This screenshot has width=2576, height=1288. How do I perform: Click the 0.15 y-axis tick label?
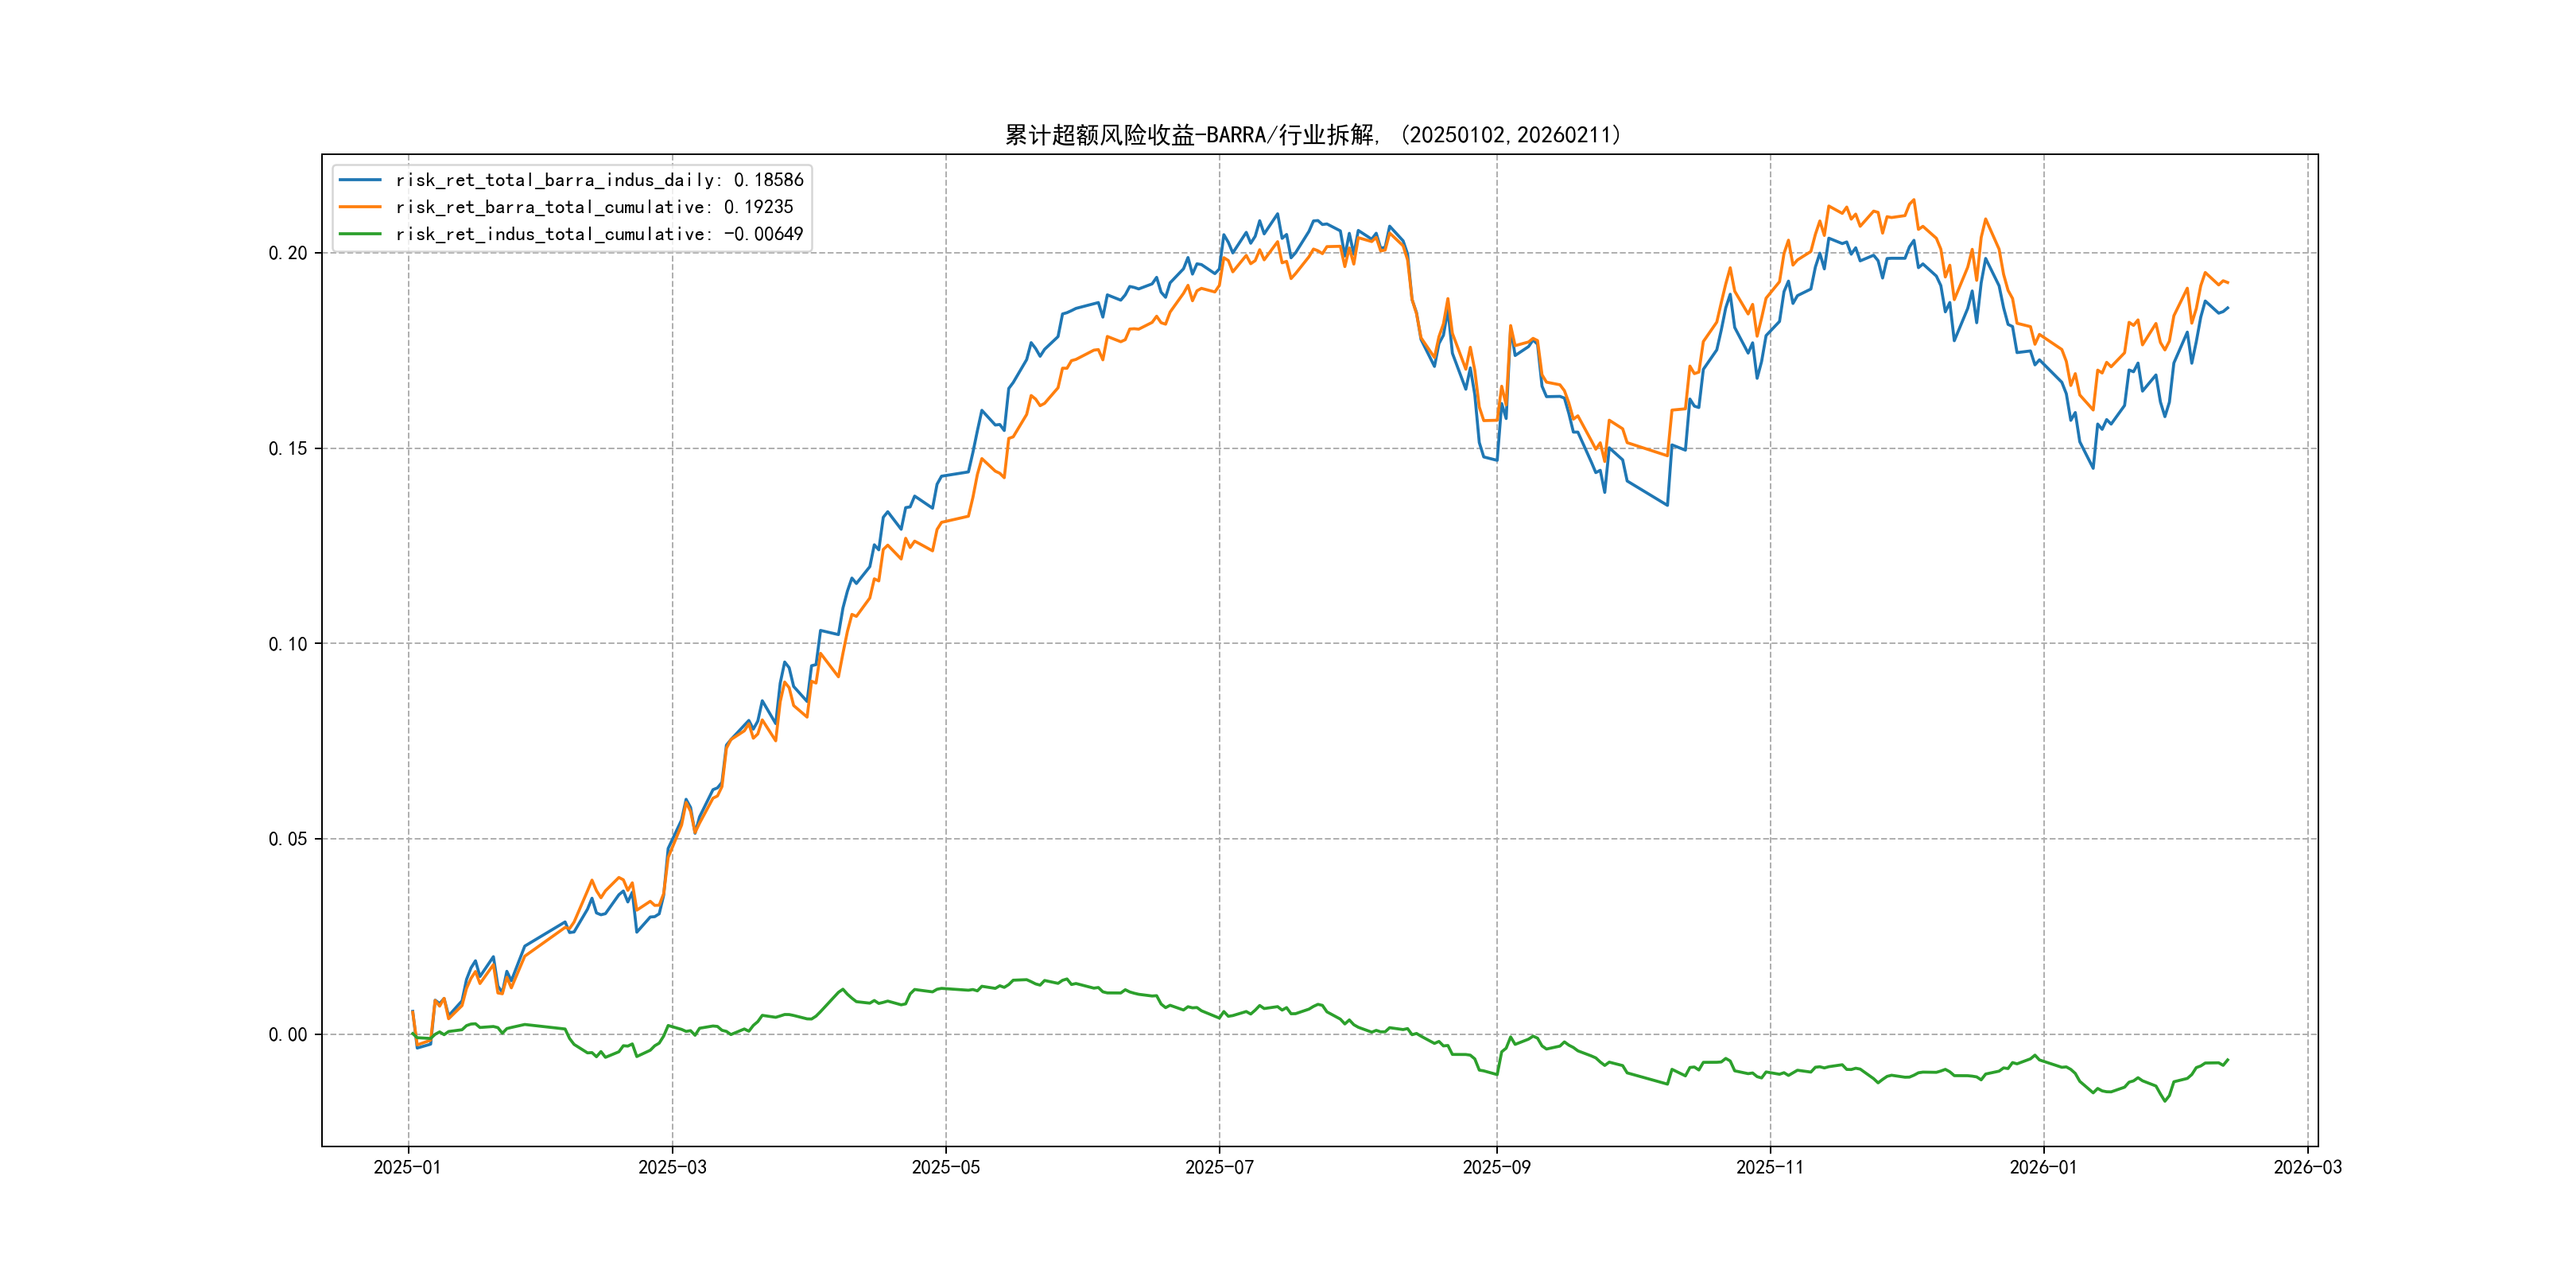pyautogui.click(x=287, y=448)
